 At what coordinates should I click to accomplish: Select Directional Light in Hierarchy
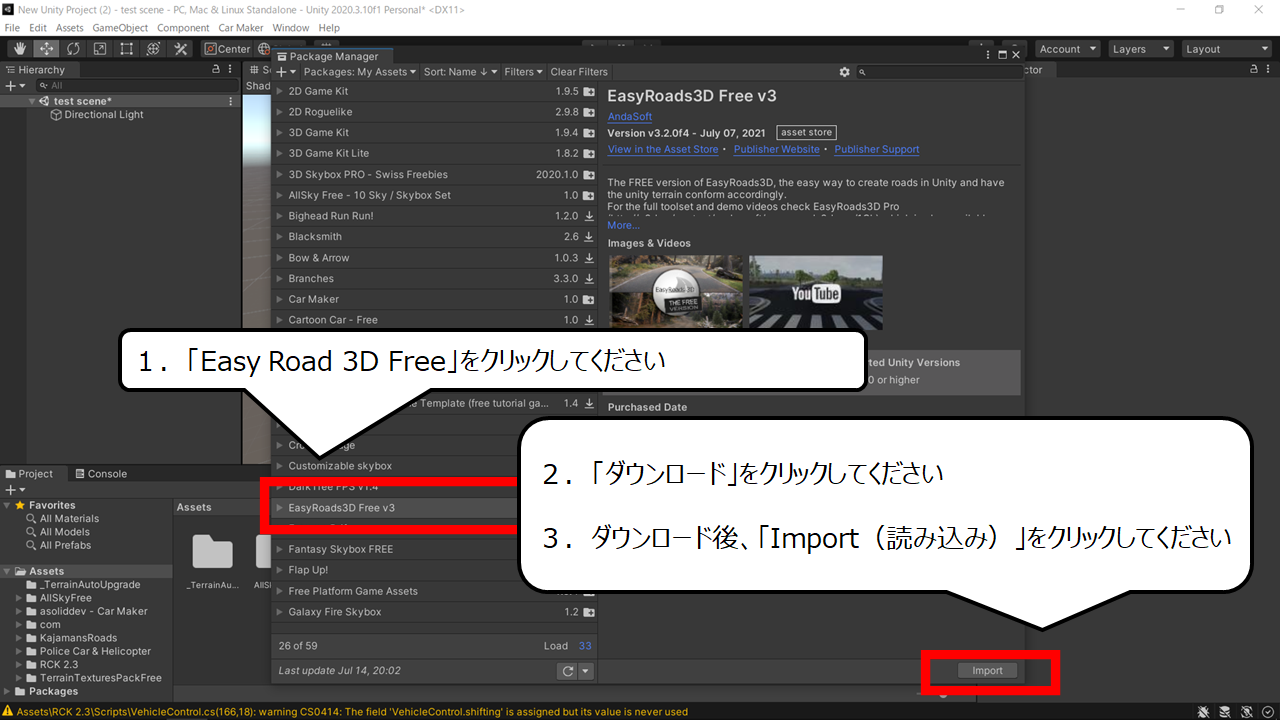(x=103, y=115)
